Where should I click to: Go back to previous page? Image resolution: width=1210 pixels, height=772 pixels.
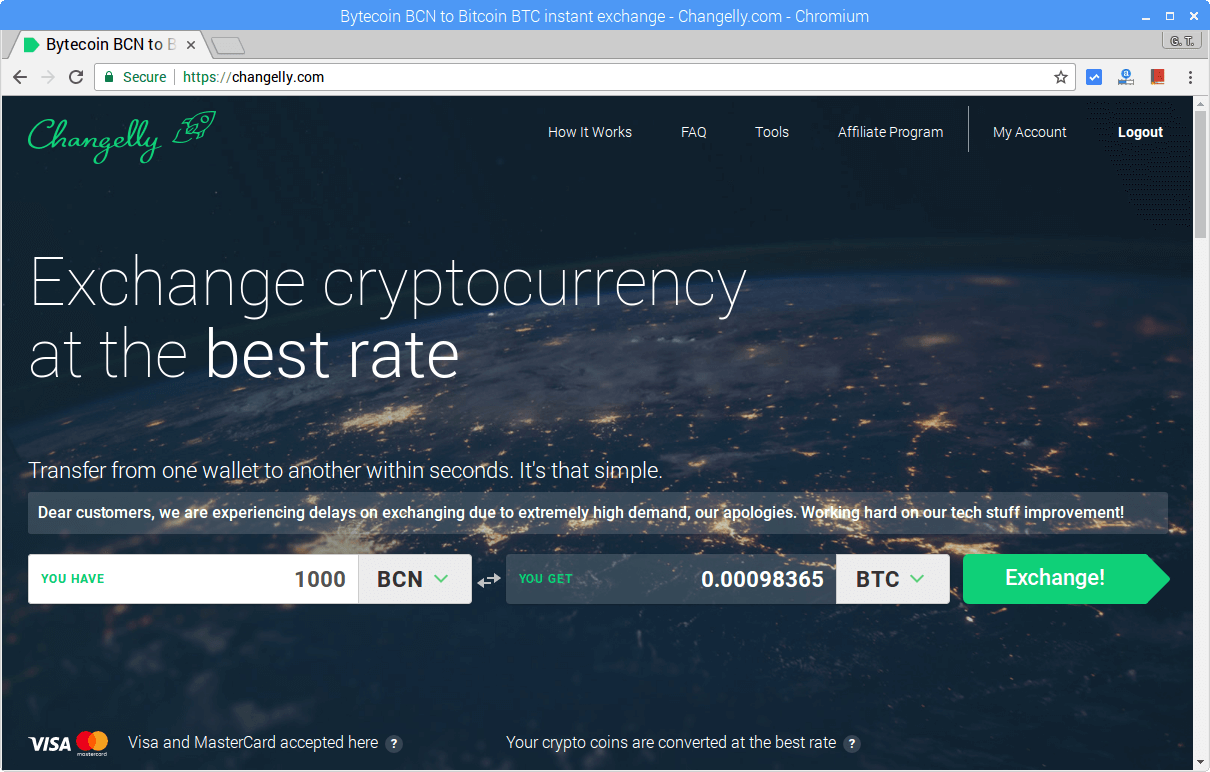pos(20,77)
